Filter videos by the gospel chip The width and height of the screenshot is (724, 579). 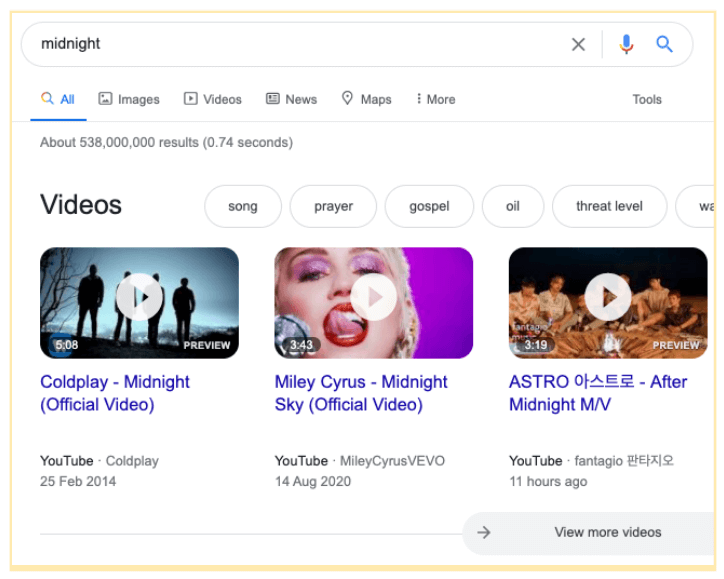(x=429, y=206)
